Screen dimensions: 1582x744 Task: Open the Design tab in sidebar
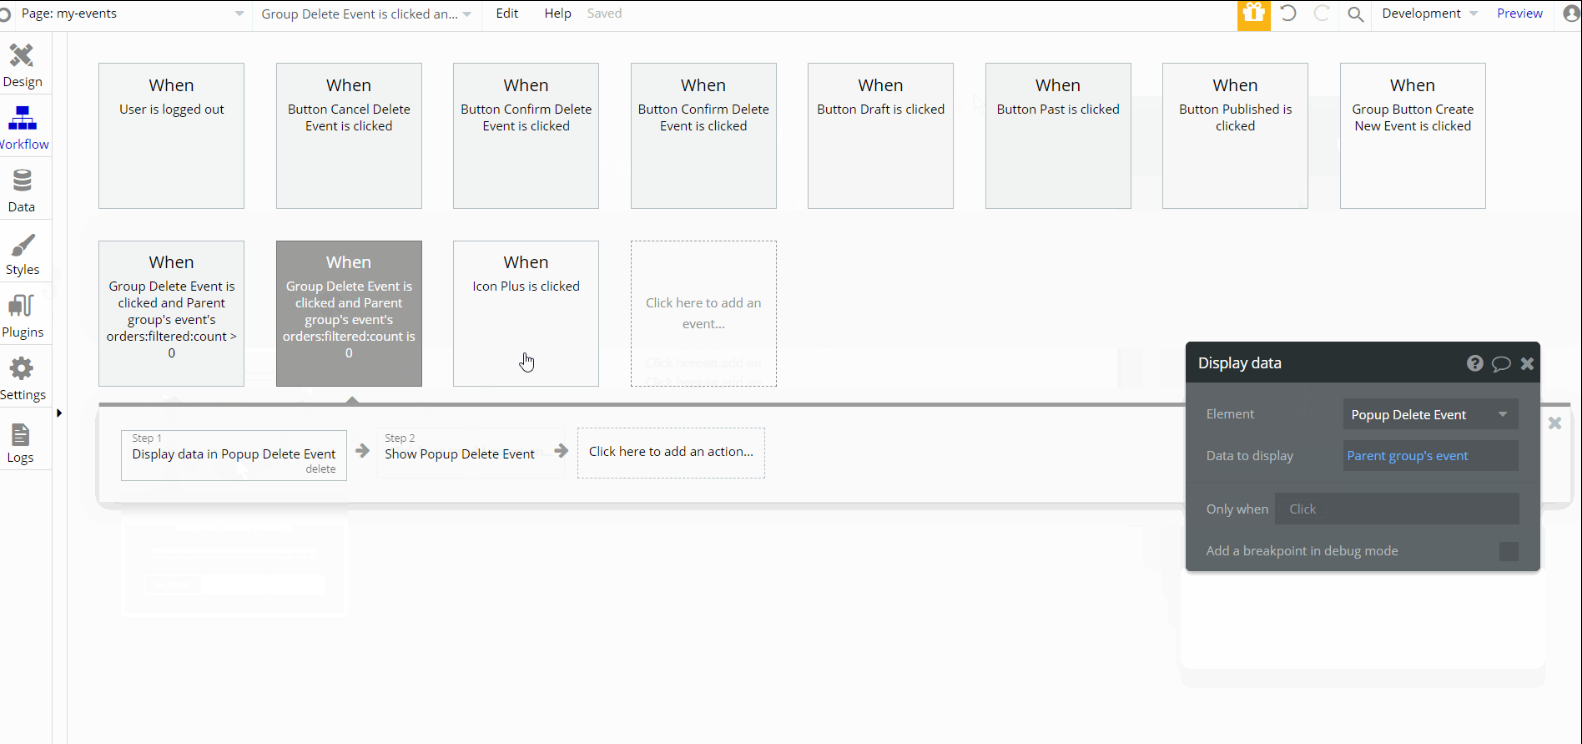(x=22, y=66)
